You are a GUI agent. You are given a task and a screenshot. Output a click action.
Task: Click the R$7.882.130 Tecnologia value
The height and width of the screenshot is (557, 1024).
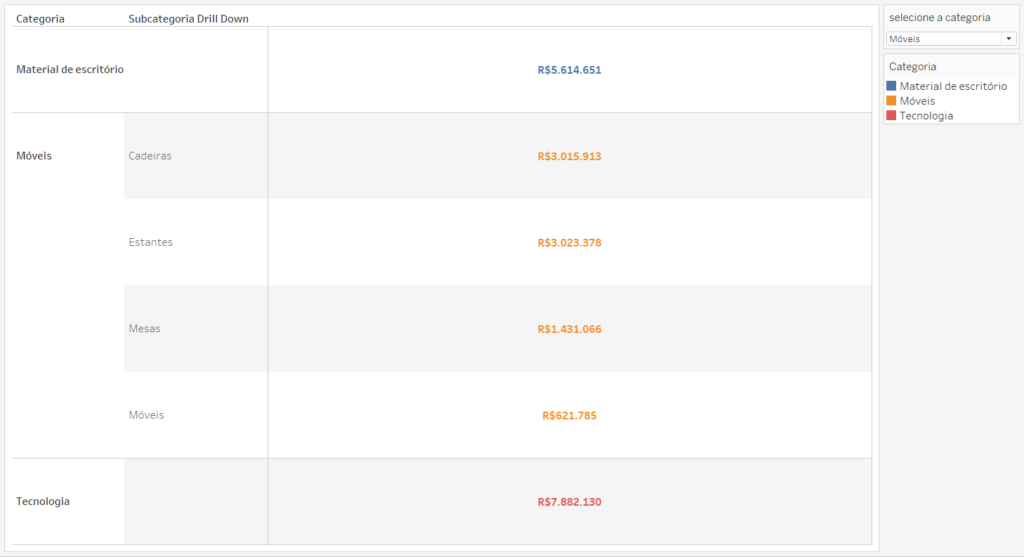[x=569, y=502]
